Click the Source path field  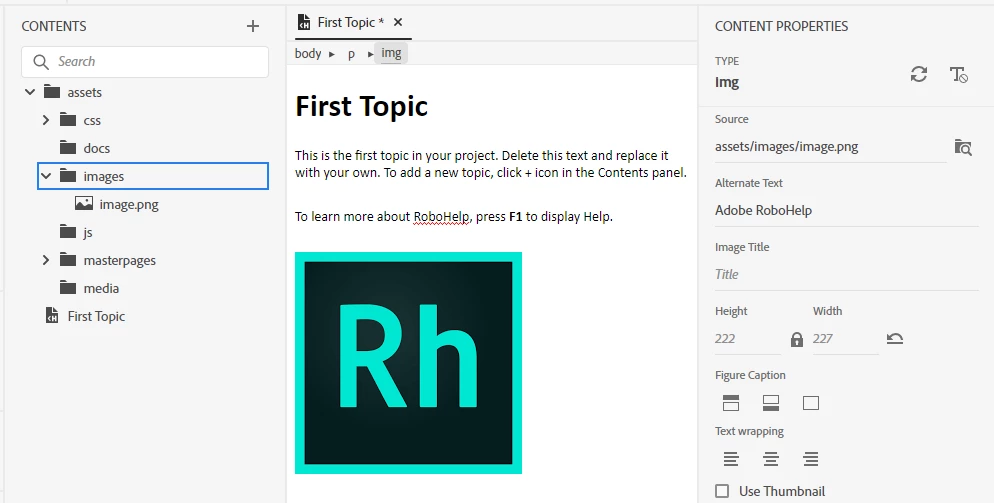click(x=830, y=147)
